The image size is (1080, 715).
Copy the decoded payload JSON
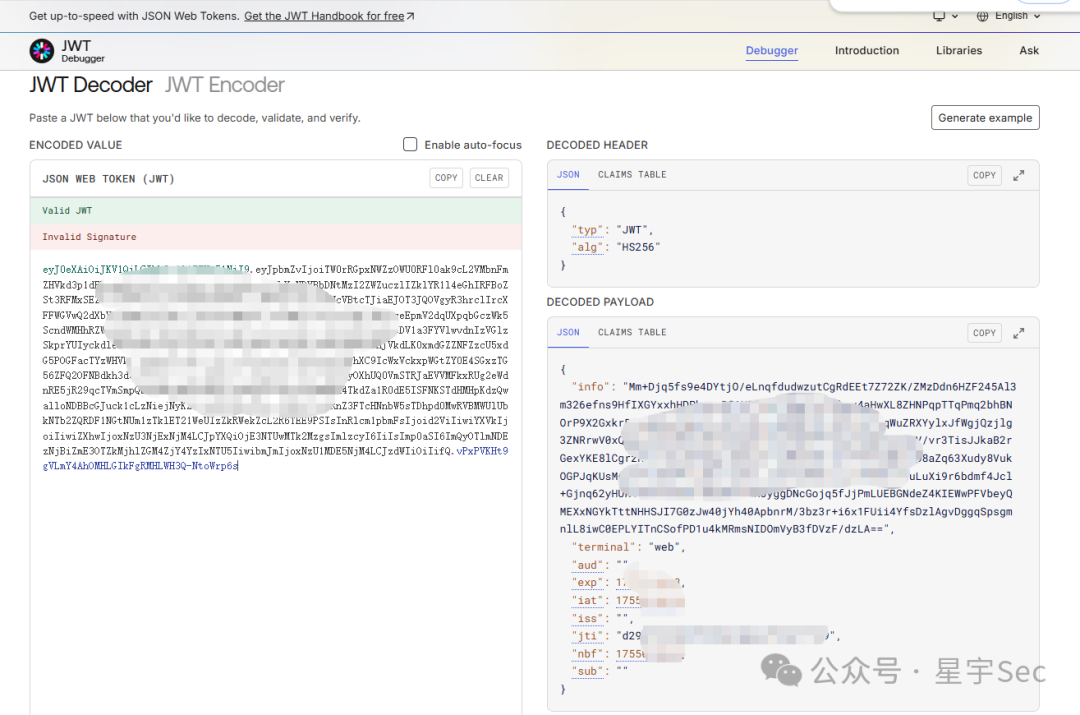point(984,333)
